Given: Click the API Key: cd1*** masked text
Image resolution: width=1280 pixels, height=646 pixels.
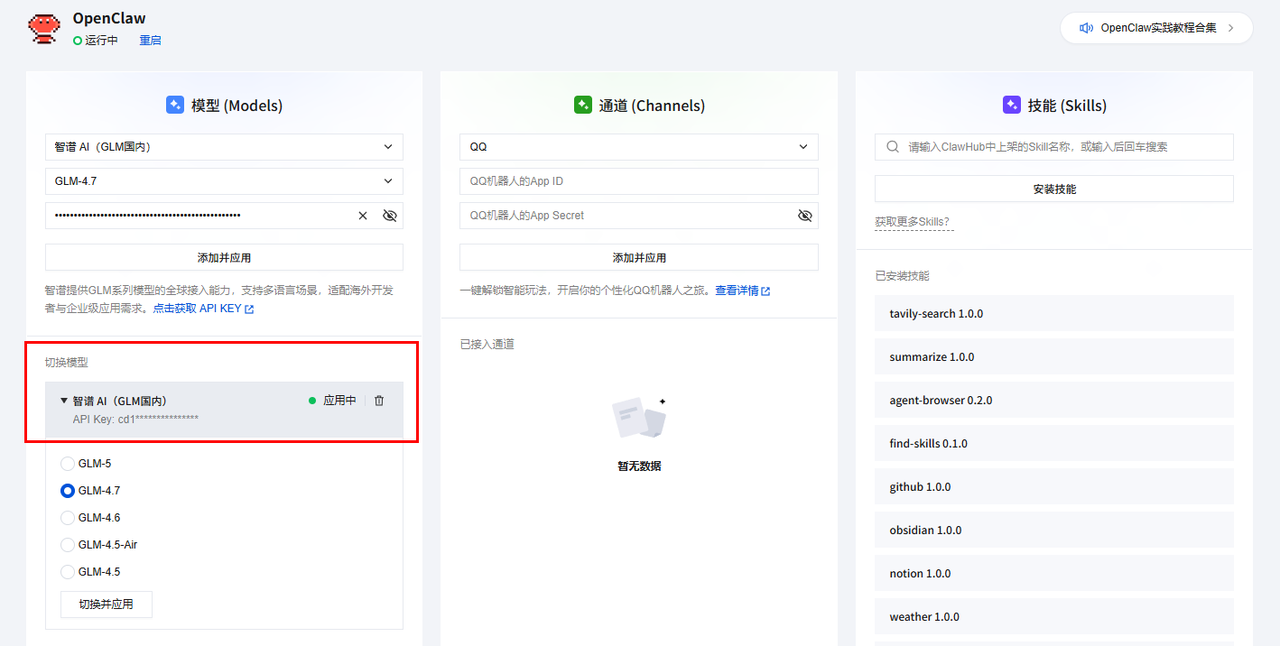Looking at the screenshot, I should click(x=135, y=418).
